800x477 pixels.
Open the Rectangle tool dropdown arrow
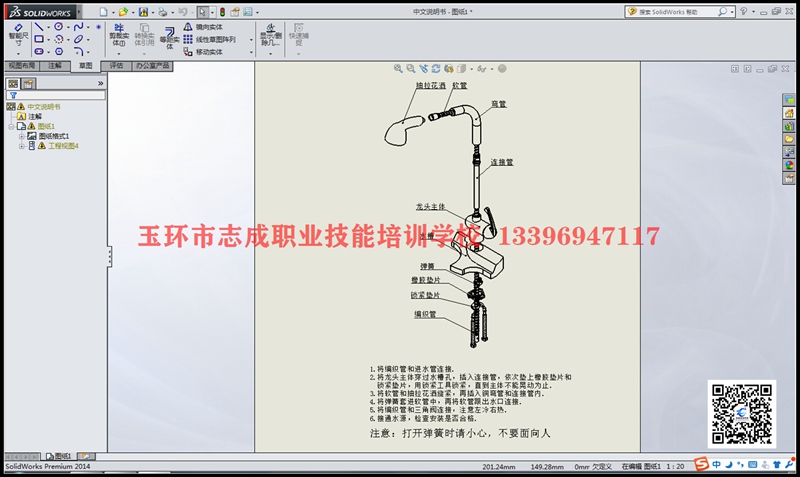point(48,39)
